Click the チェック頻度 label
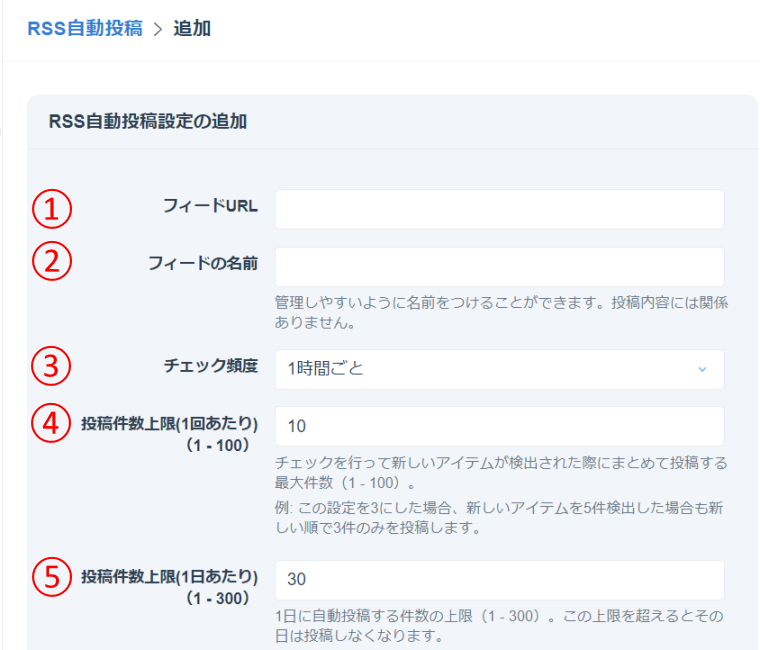The image size is (760, 650). point(210,366)
